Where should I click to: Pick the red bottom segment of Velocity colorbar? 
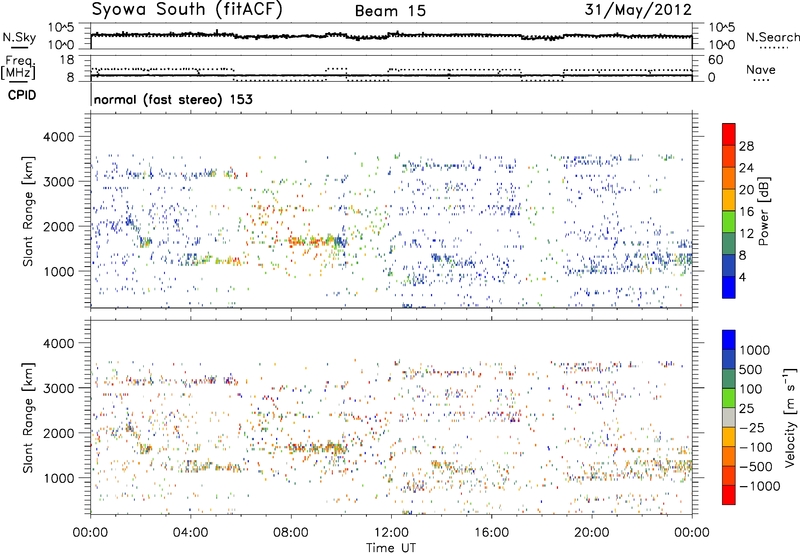pos(729,495)
